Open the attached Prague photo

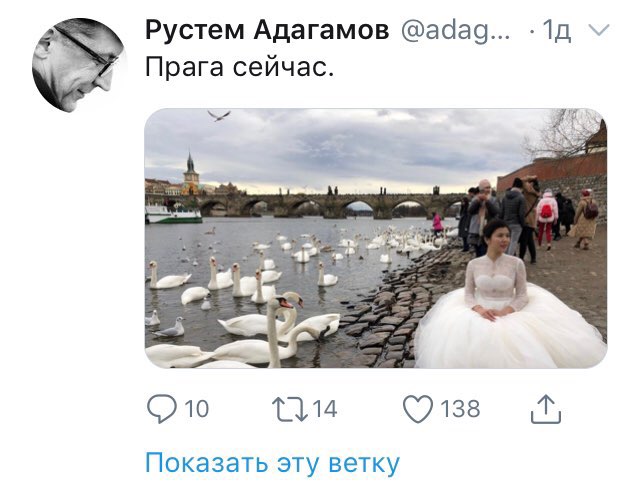(376, 238)
